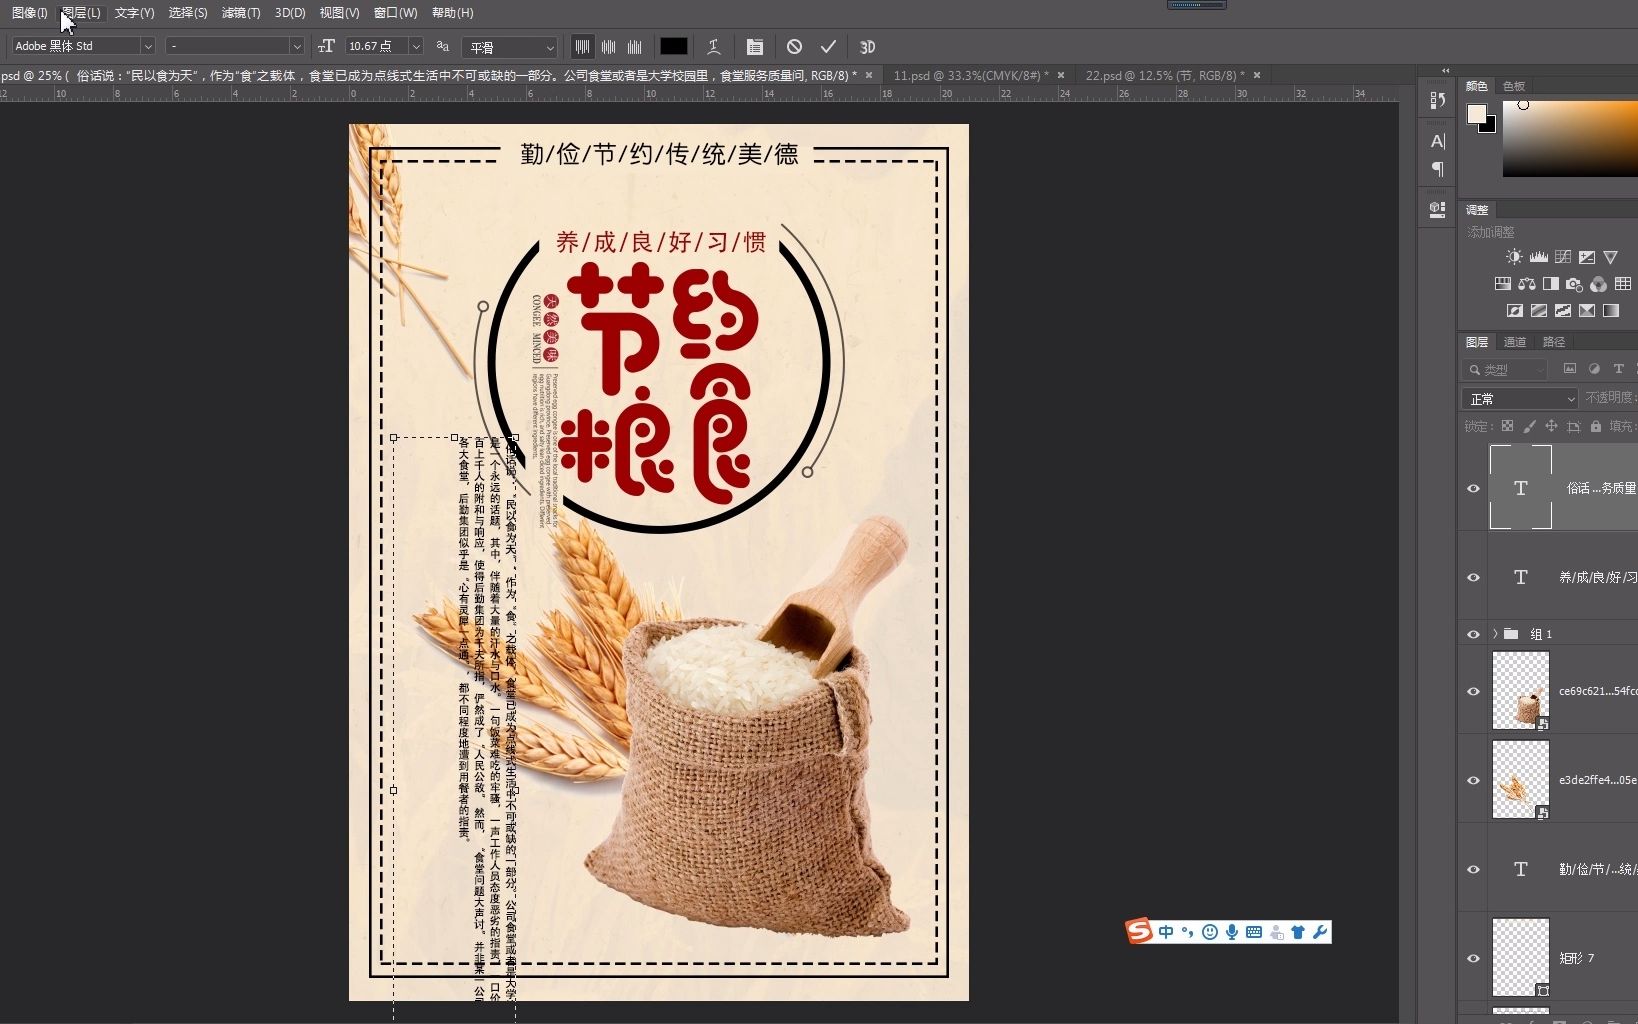Click the center-align vertical text button

click(608, 47)
